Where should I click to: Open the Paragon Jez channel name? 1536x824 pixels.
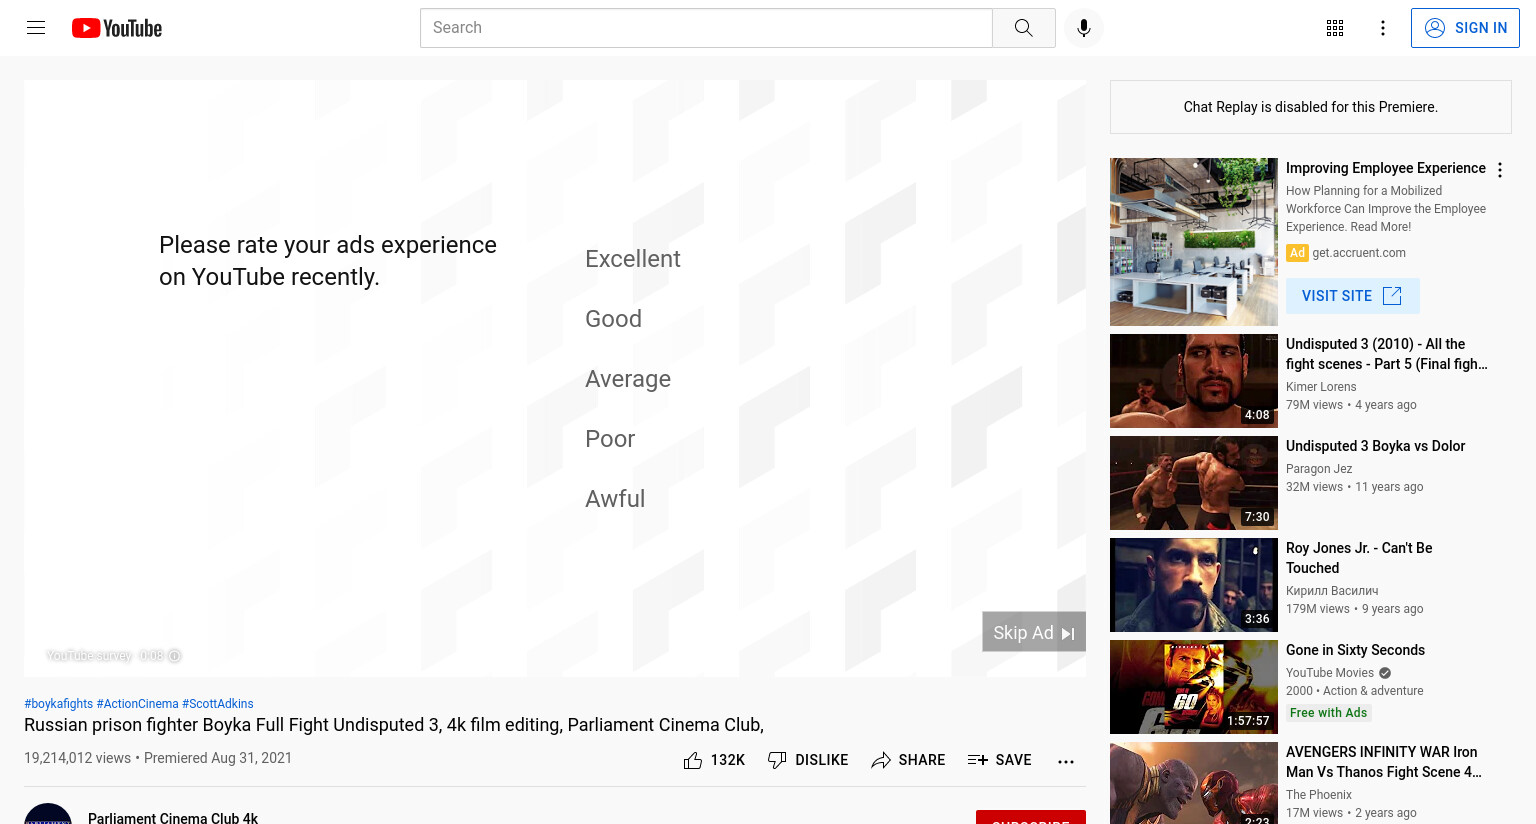pos(1319,469)
